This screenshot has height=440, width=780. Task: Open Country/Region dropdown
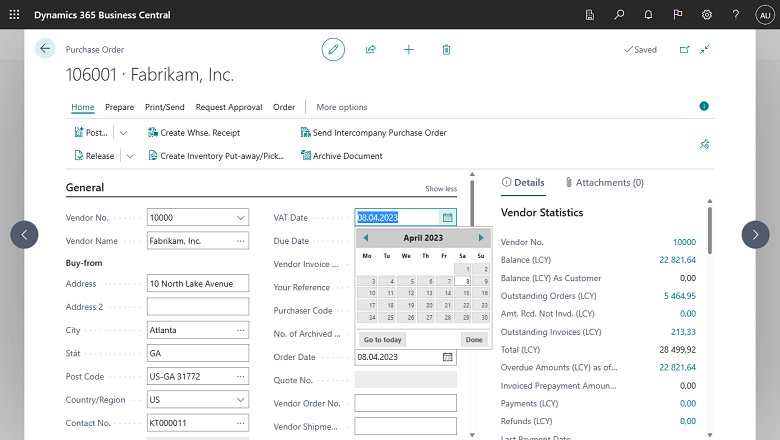tap(240, 400)
